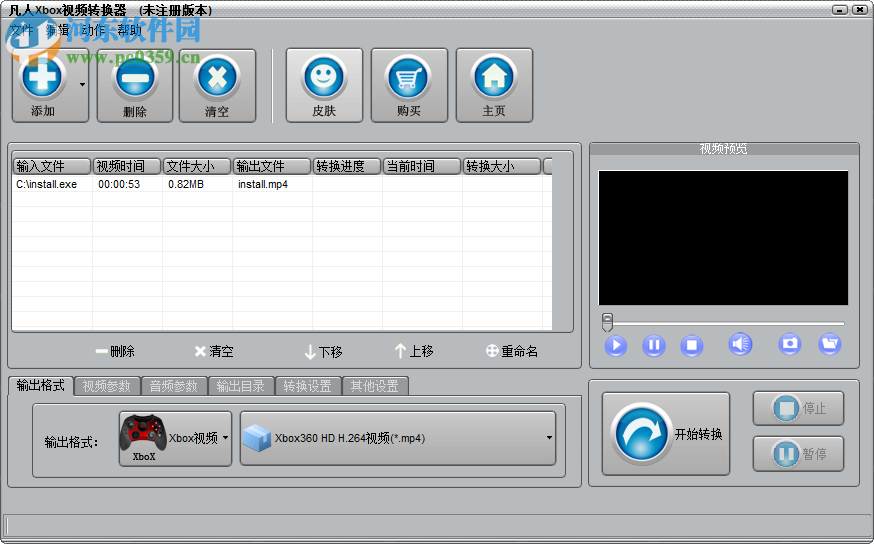Click the Add (添加) plus icon
The height and width of the screenshot is (544, 874).
coord(42,76)
